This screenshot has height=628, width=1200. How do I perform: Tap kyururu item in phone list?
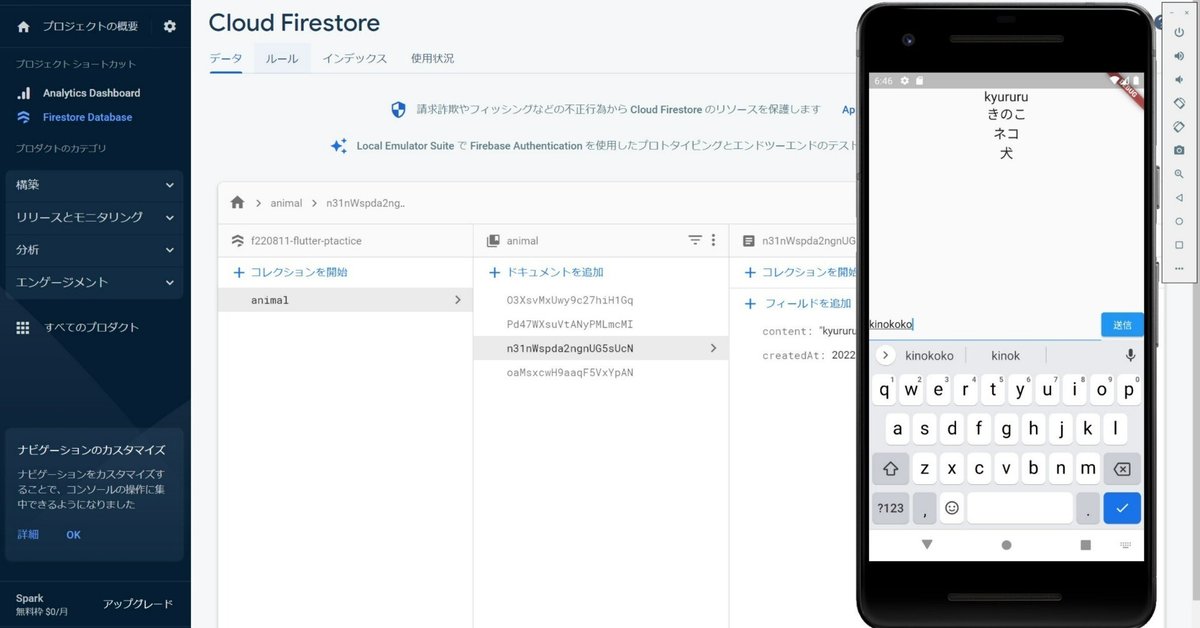1006,97
